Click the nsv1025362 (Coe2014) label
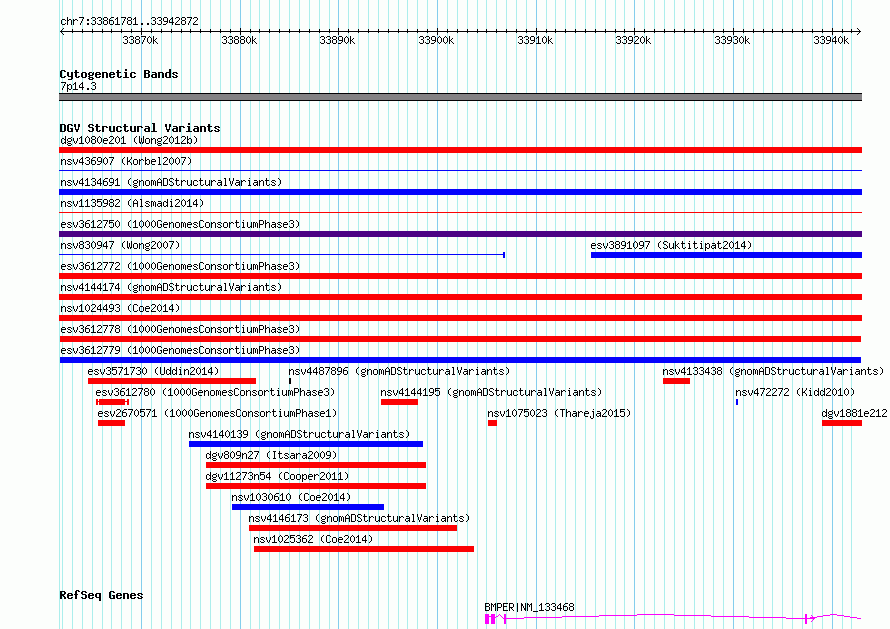Image resolution: width=890 pixels, height=629 pixels. 313,539
